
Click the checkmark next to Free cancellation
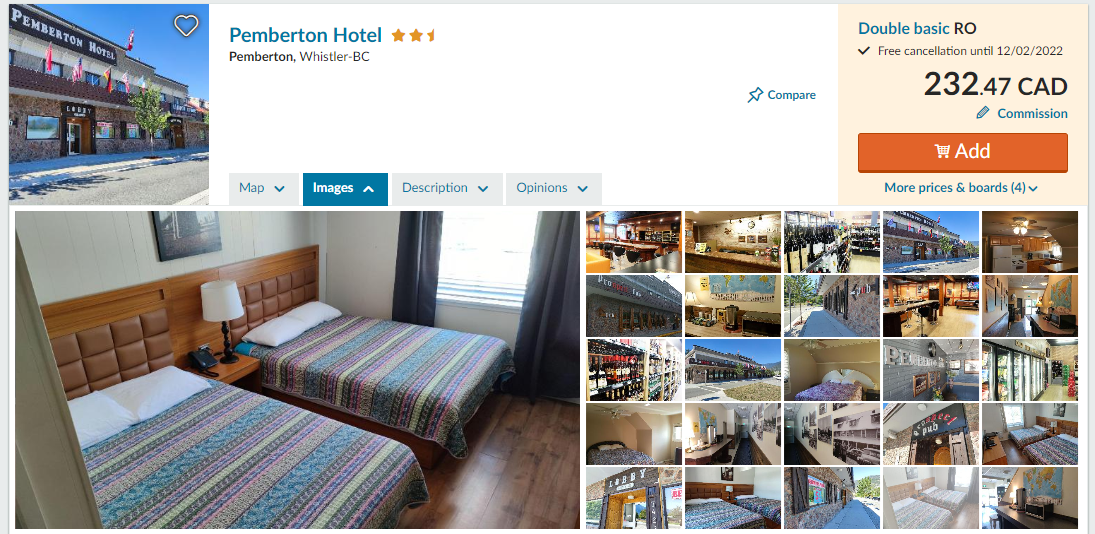click(x=864, y=50)
